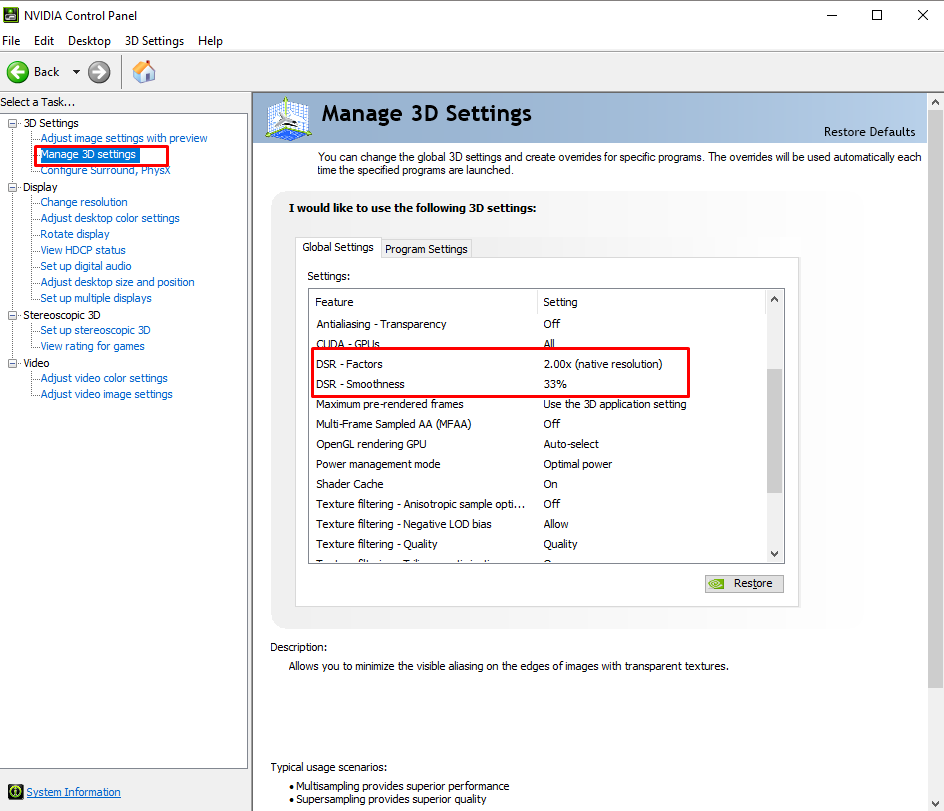The height and width of the screenshot is (811, 944).
Task: Open the 3D Settings menu
Action: click(154, 40)
